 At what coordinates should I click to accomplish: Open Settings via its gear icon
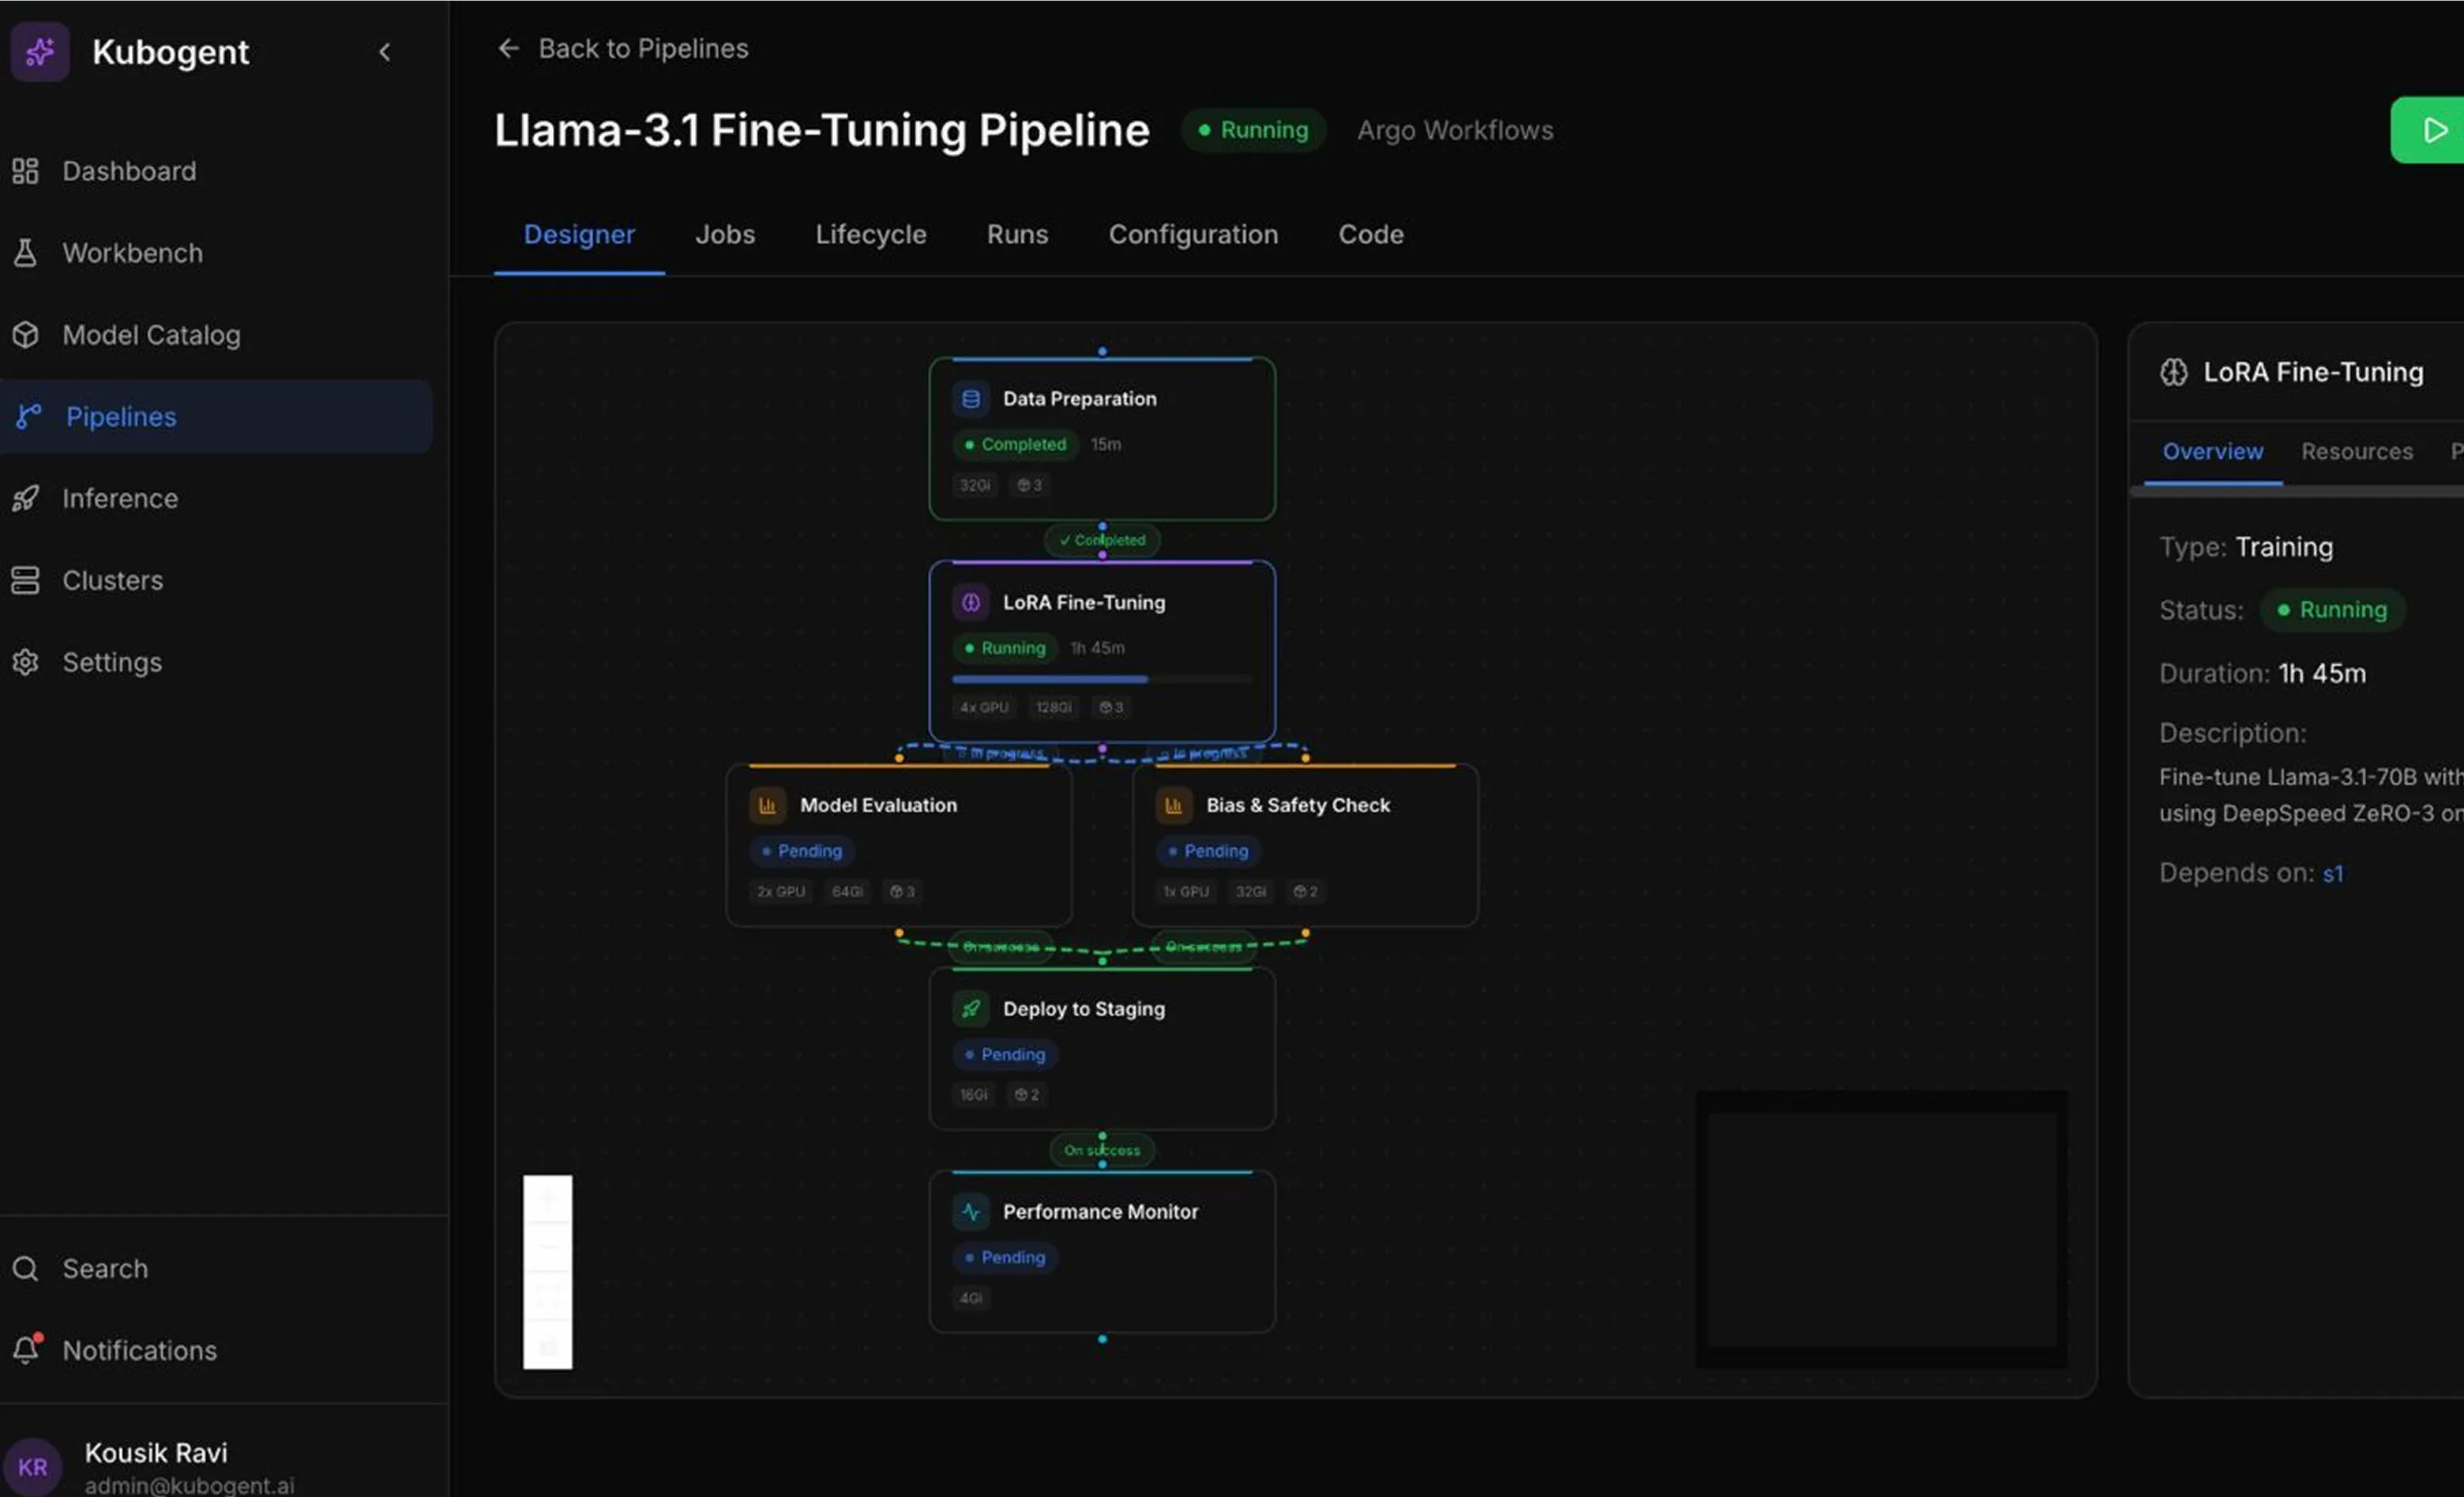pyautogui.click(x=26, y=662)
